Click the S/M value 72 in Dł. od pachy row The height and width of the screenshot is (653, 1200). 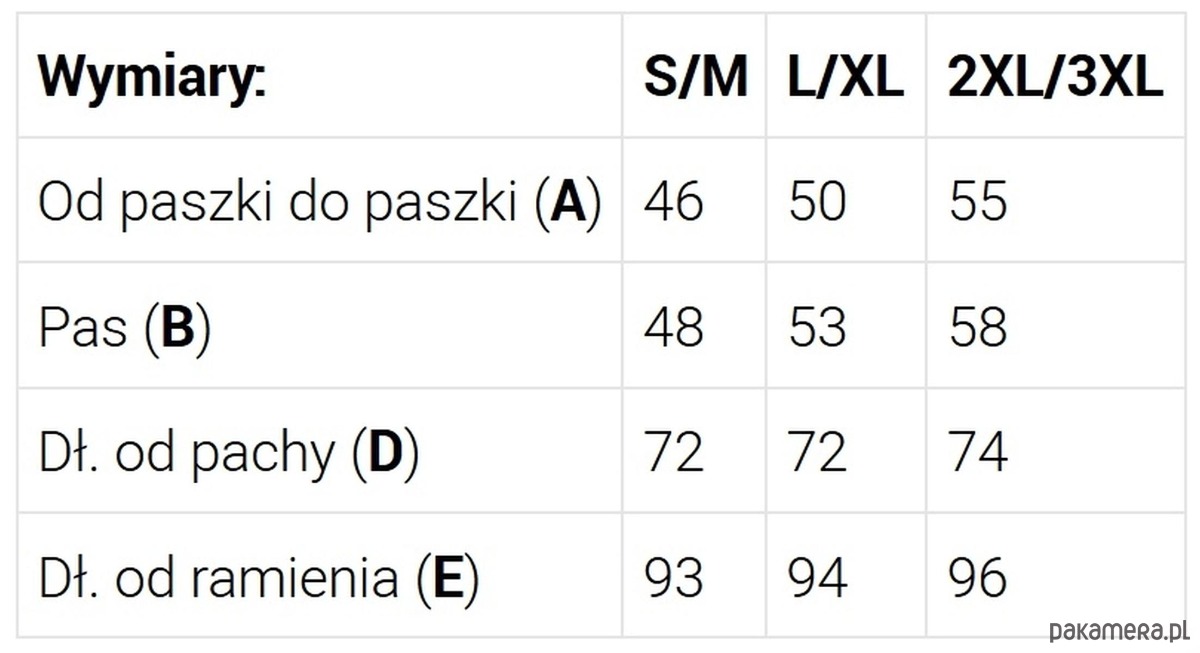click(674, 453)
